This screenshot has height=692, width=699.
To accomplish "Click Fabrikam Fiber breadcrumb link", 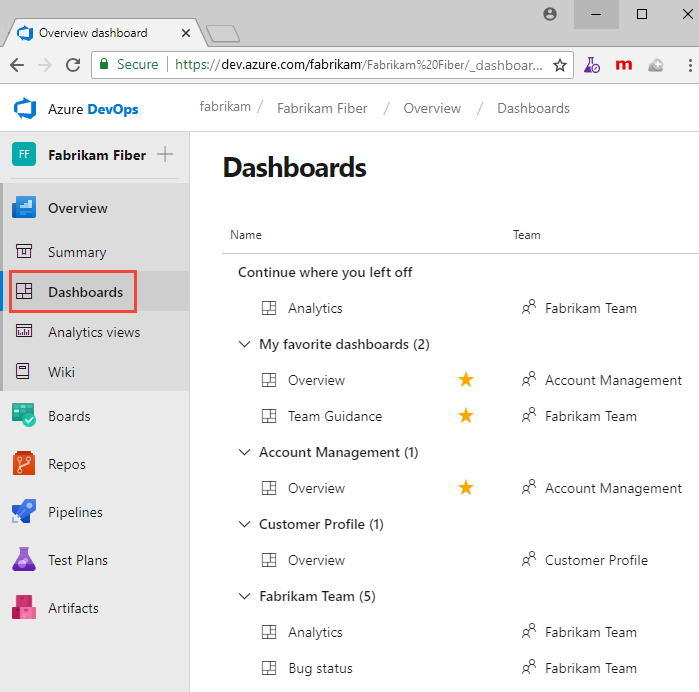I will point(322,108).
